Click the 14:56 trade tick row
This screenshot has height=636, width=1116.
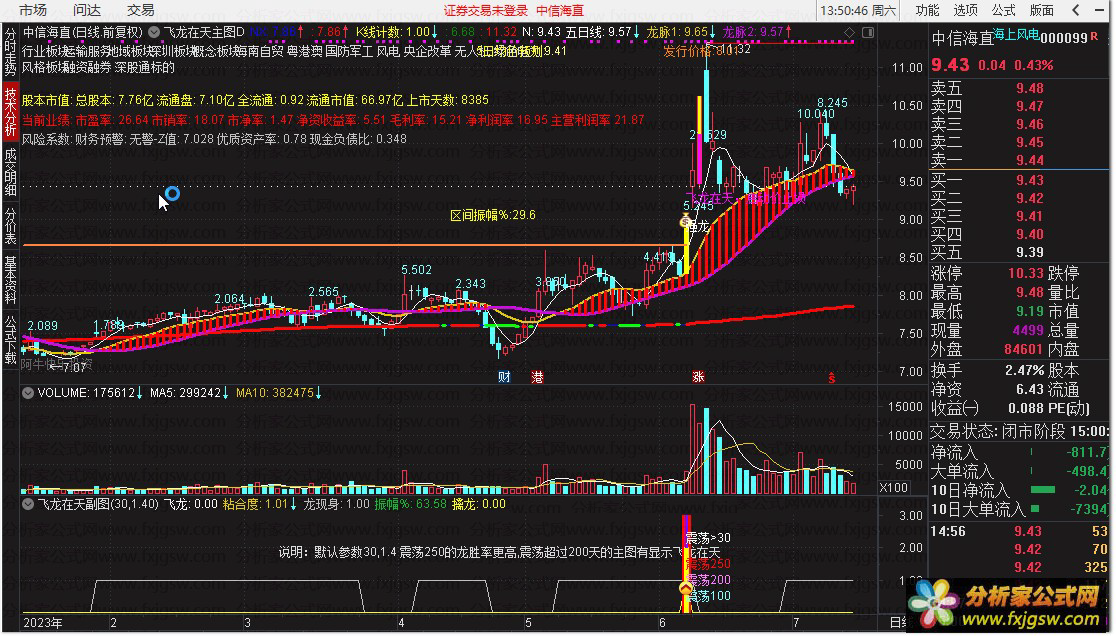click(1020, 531)
